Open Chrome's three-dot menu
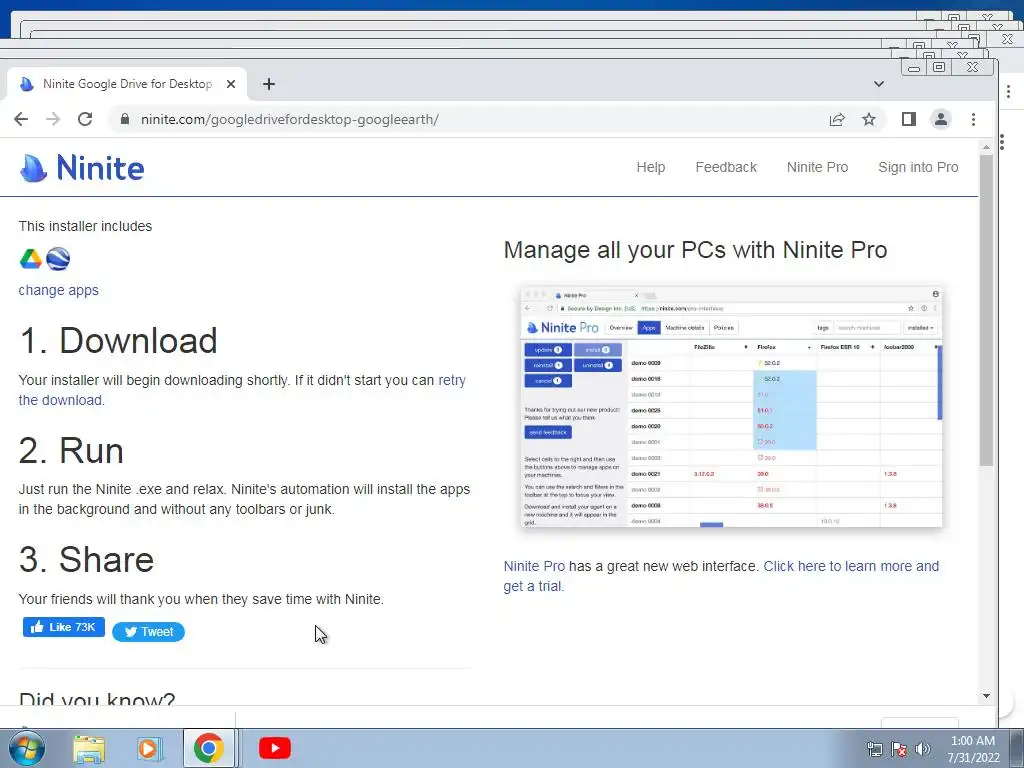Image resolution: width=1024 pixels, height=768 pixels. pyautogui.click(x=973, y=119)
